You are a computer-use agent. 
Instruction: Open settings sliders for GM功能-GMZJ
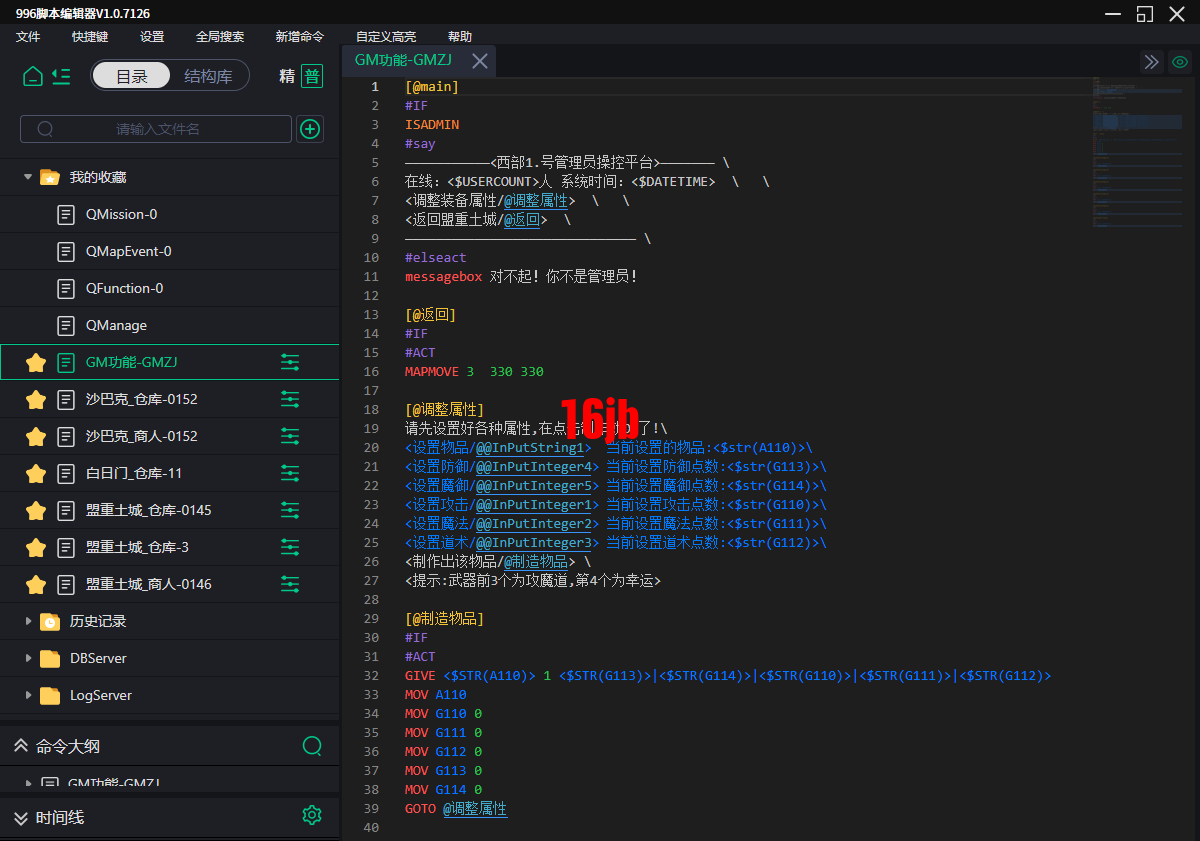tap(290, 362)
